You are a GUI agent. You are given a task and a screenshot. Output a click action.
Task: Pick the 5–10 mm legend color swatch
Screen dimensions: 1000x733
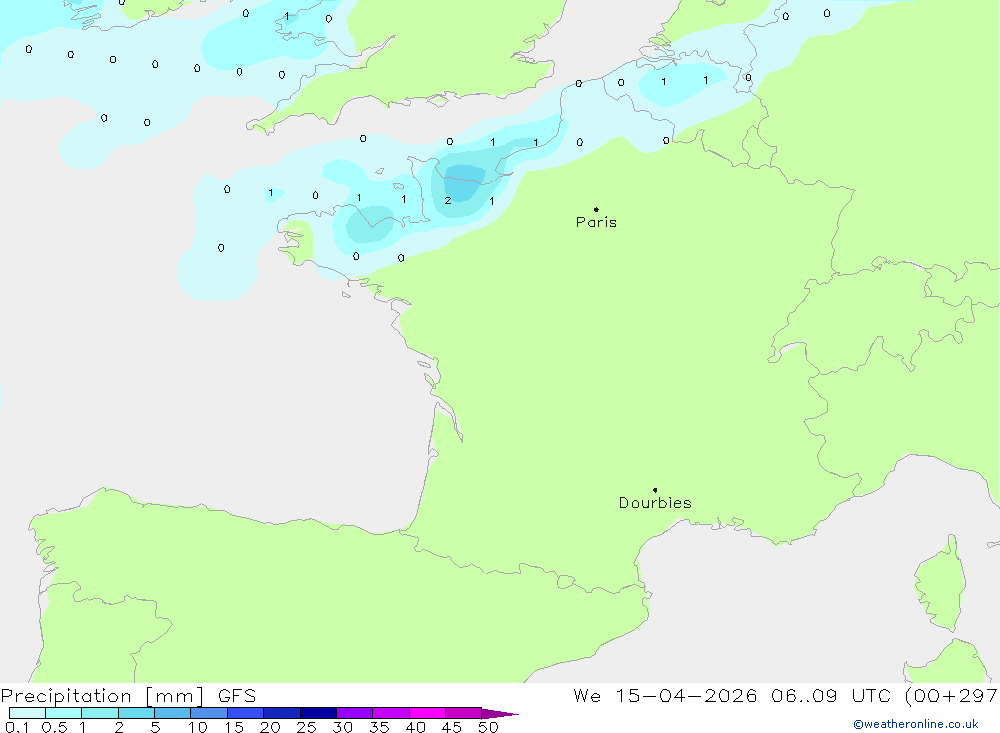173,713
